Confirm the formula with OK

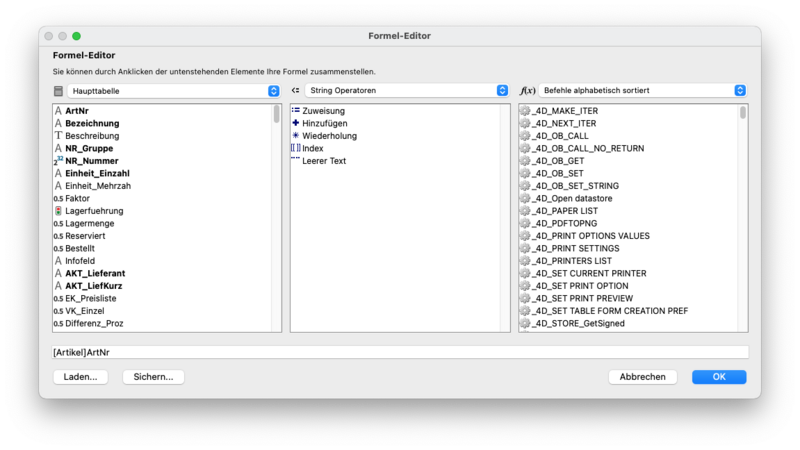tap(718, 377)
